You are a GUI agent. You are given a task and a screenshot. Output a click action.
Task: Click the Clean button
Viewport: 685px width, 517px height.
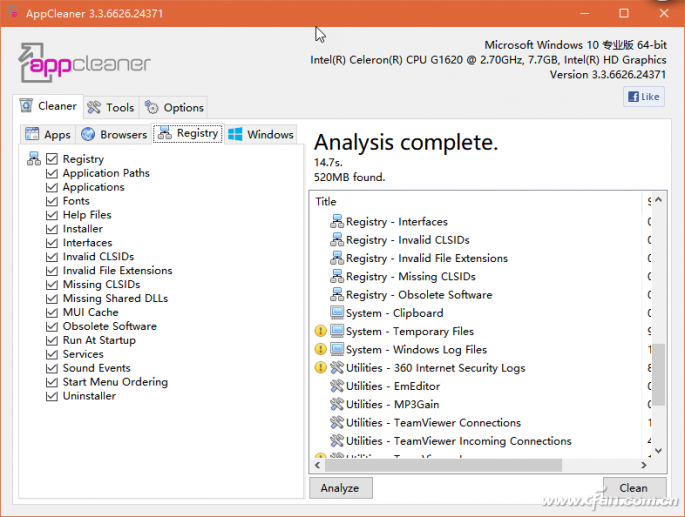coord(634,488)
